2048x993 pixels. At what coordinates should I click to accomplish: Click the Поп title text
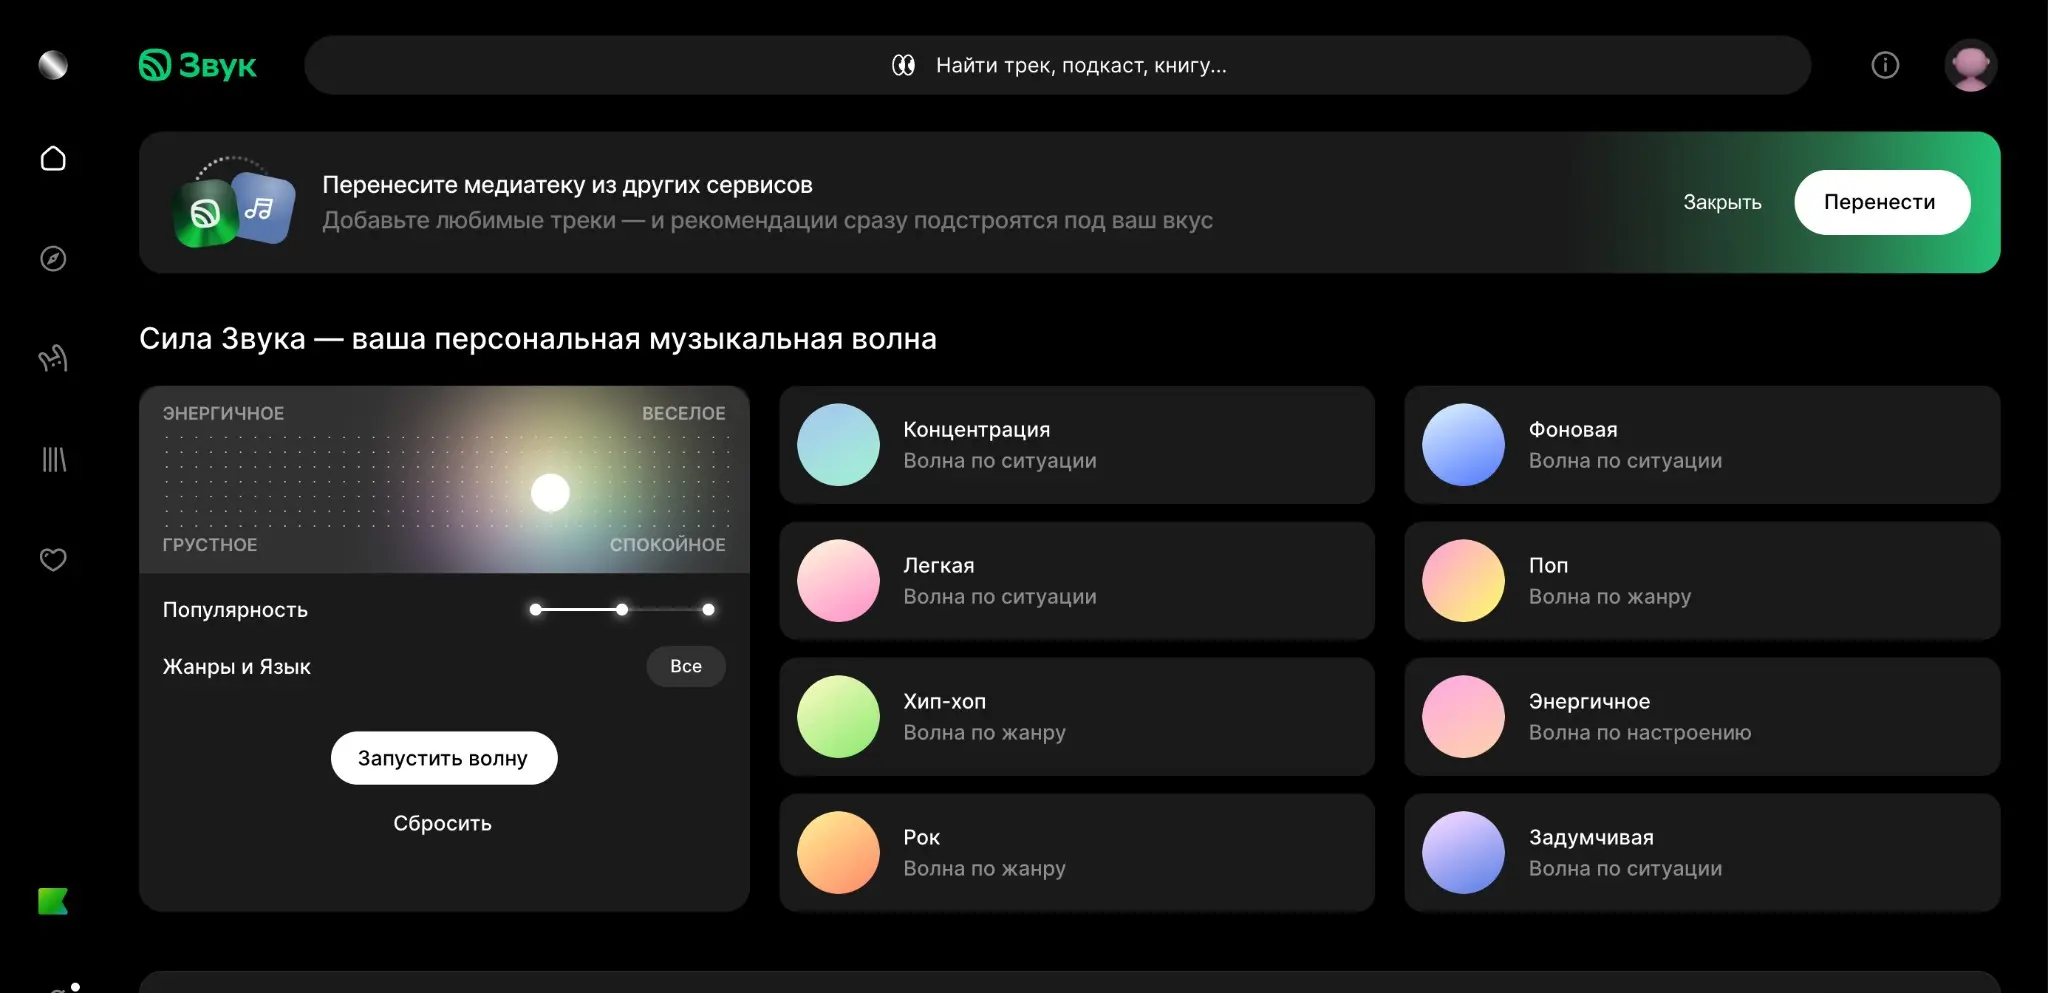pos(1548,565)
